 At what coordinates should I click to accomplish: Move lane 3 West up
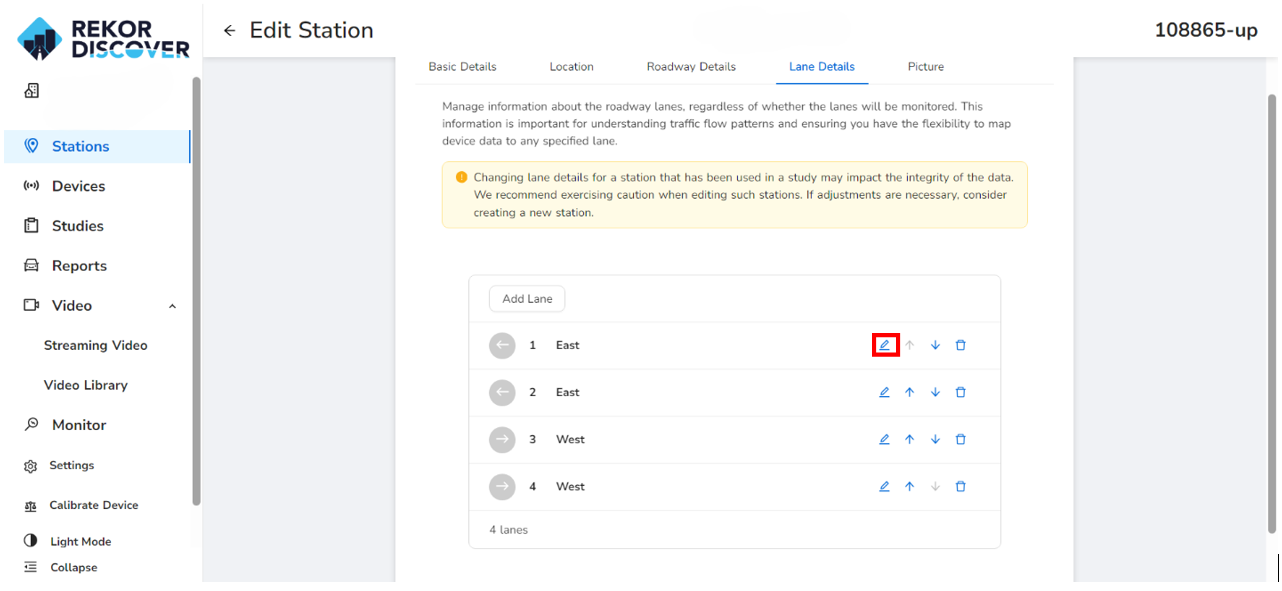click(x=909, y=439)
